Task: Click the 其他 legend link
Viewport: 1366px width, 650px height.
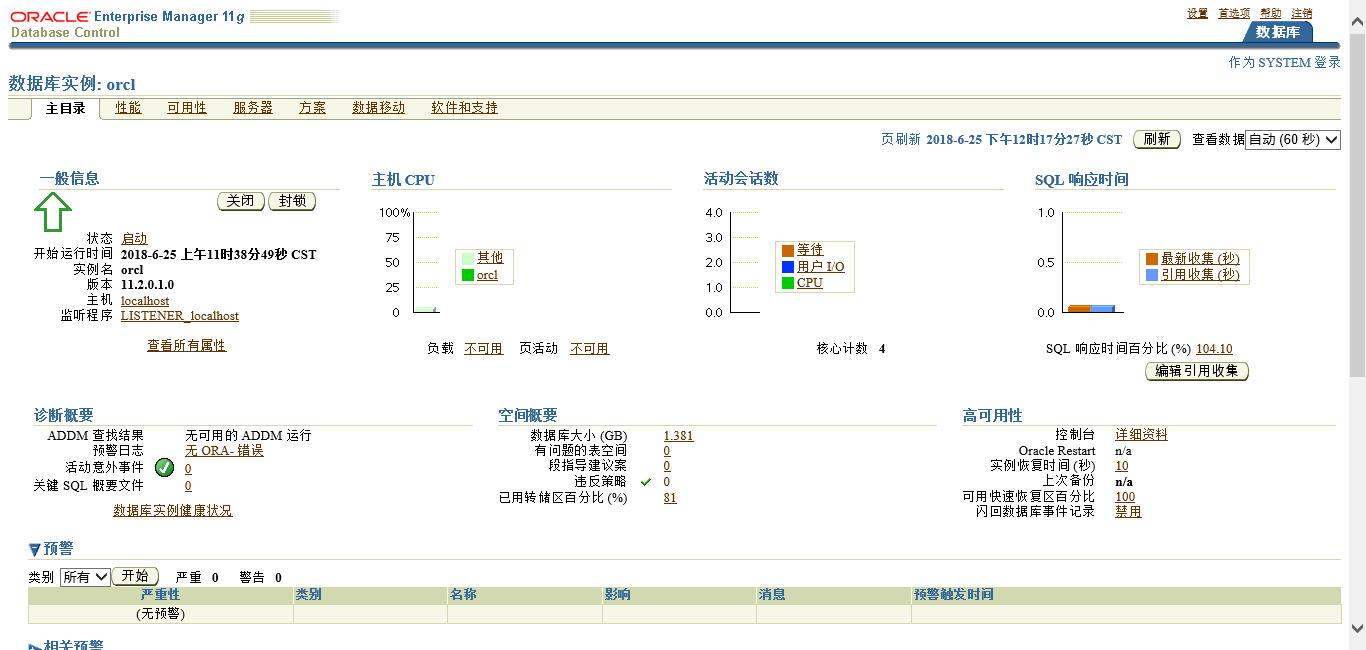Action: tap(490, 258)
